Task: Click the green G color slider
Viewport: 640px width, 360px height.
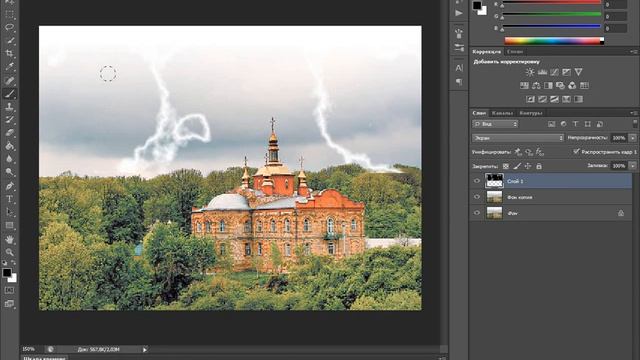Action: point(552,14)
